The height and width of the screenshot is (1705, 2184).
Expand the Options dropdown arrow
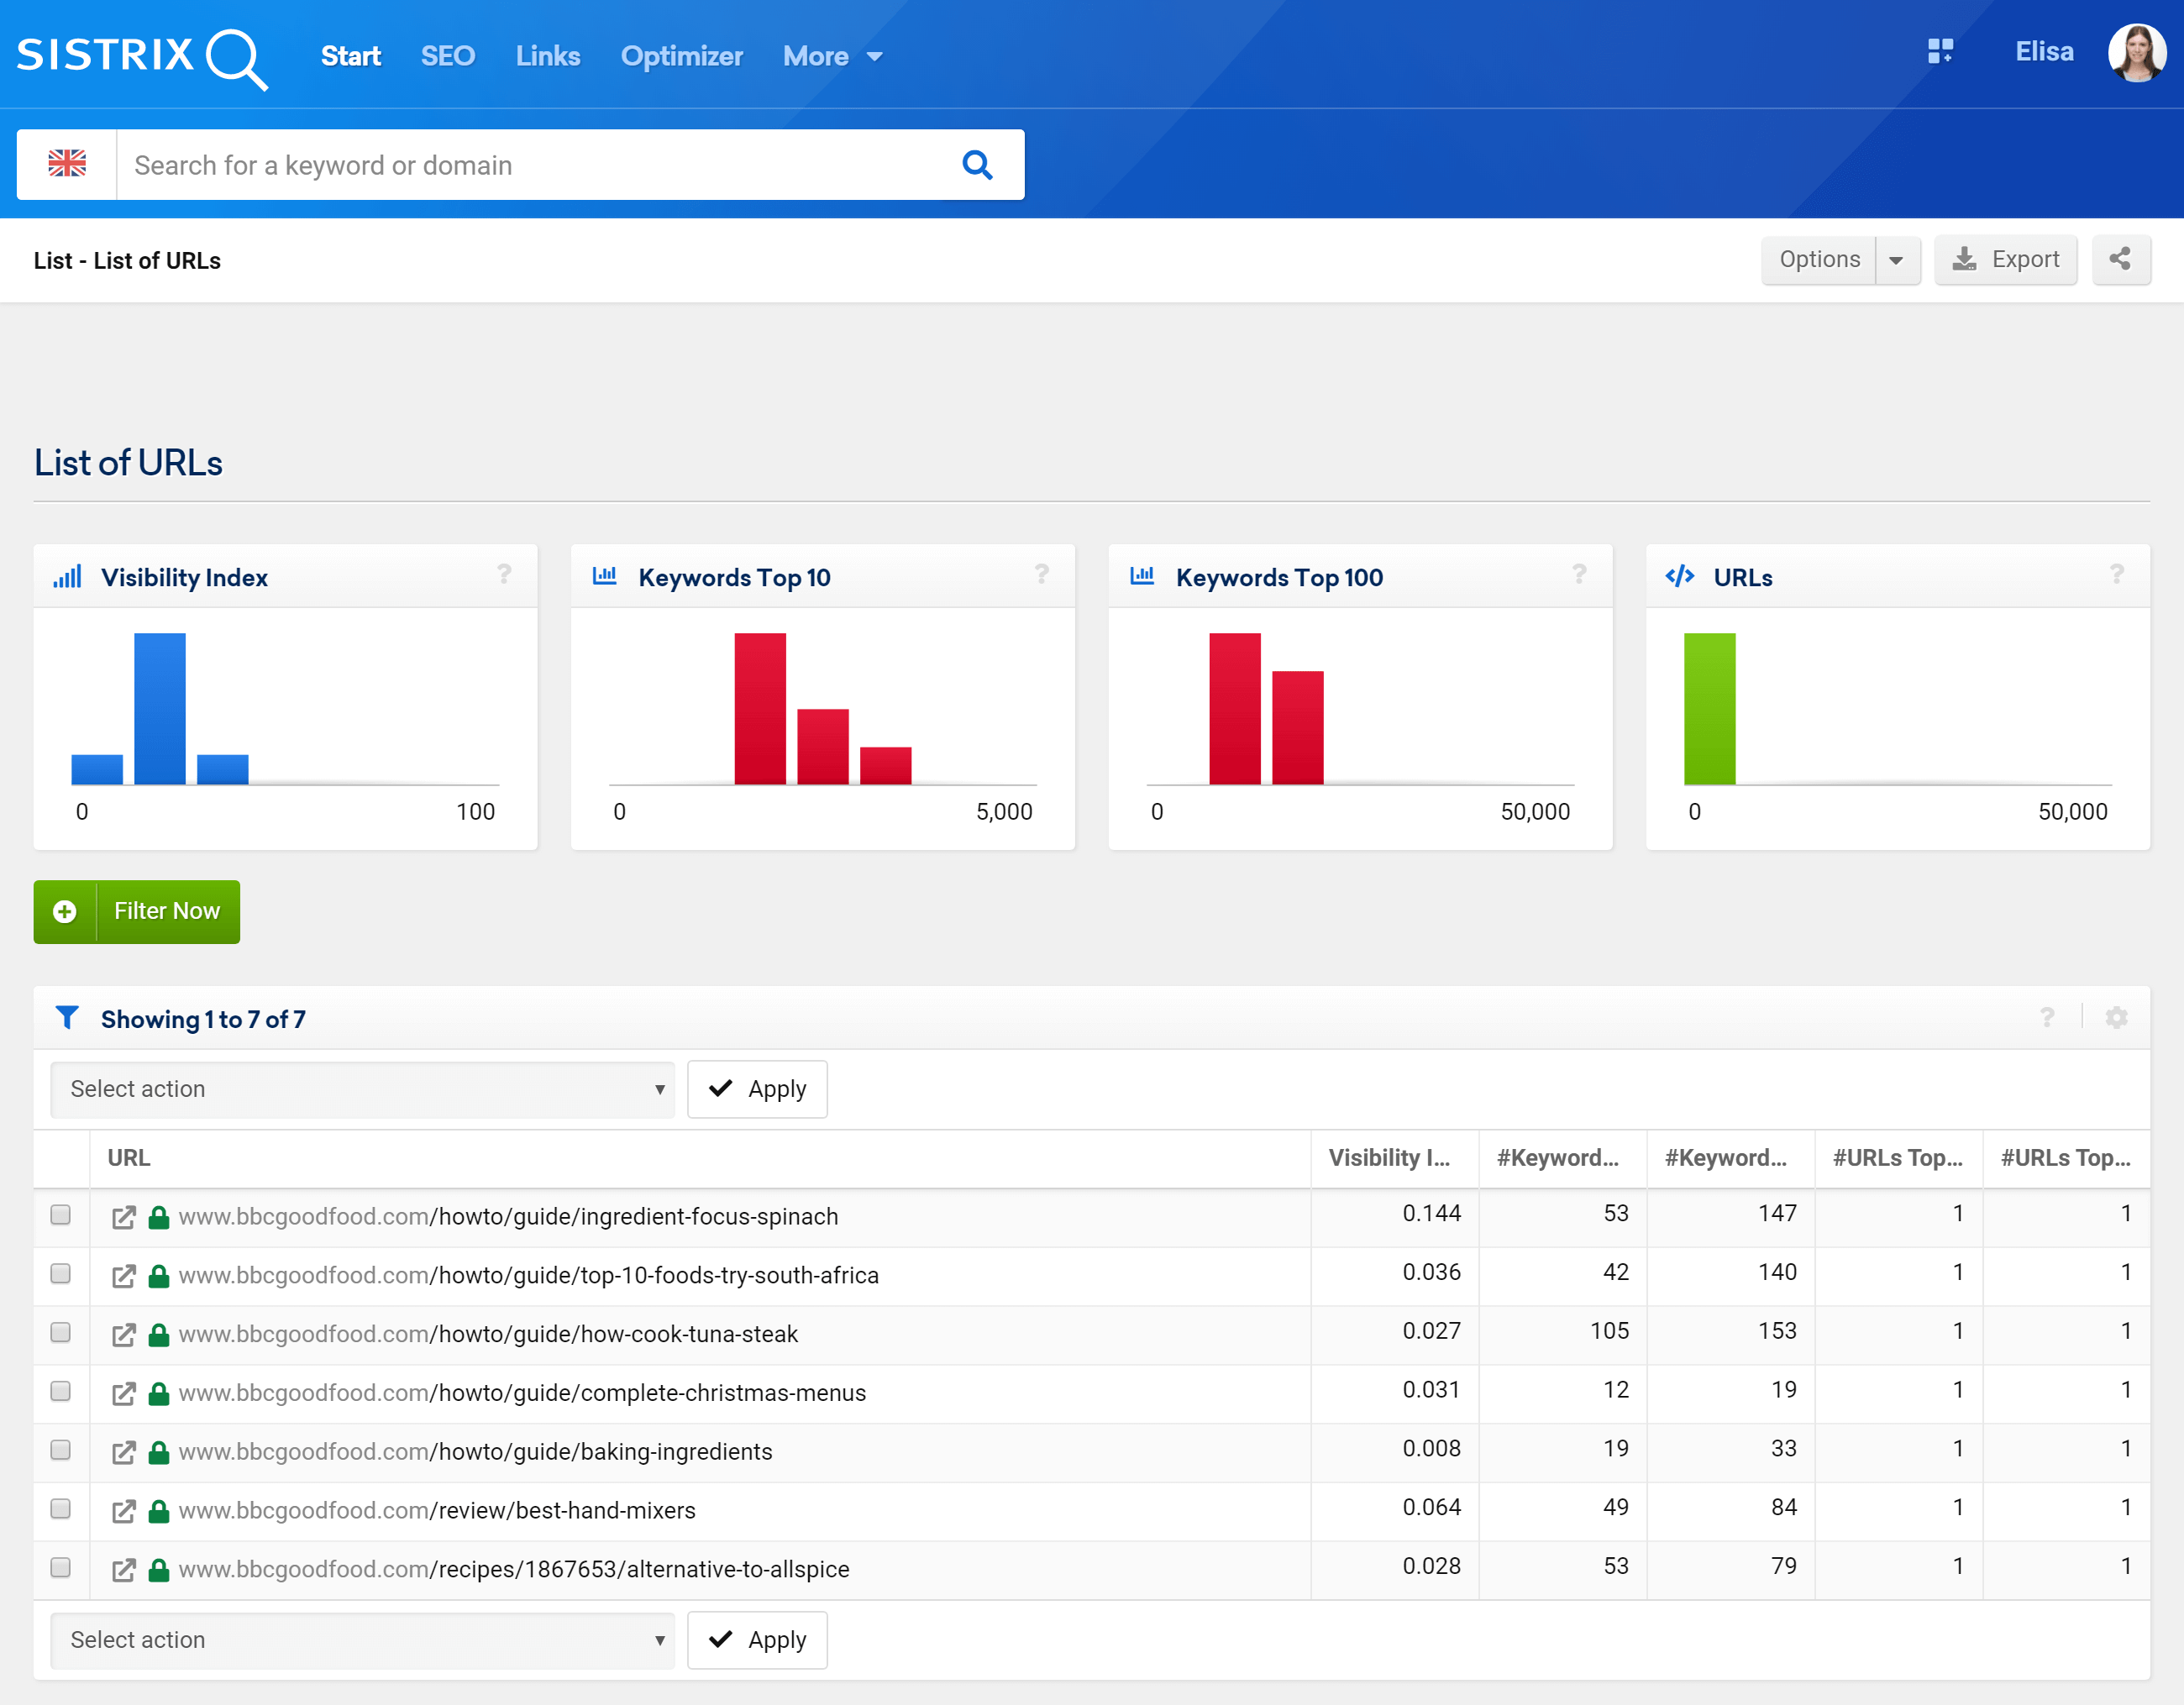[x=1897, y=260]
